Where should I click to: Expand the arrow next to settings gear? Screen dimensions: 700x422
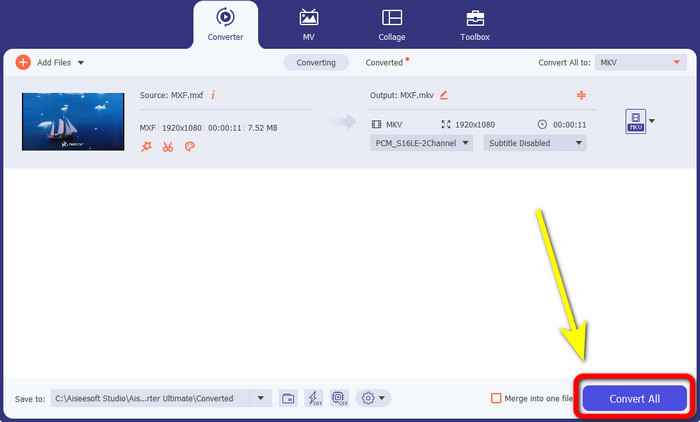[382, 398]
